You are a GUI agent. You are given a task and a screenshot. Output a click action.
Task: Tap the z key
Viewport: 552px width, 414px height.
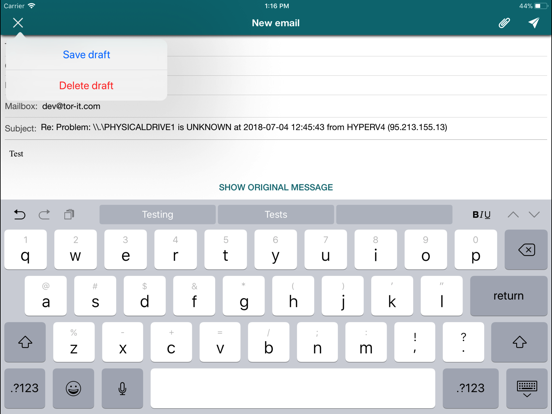74,342
